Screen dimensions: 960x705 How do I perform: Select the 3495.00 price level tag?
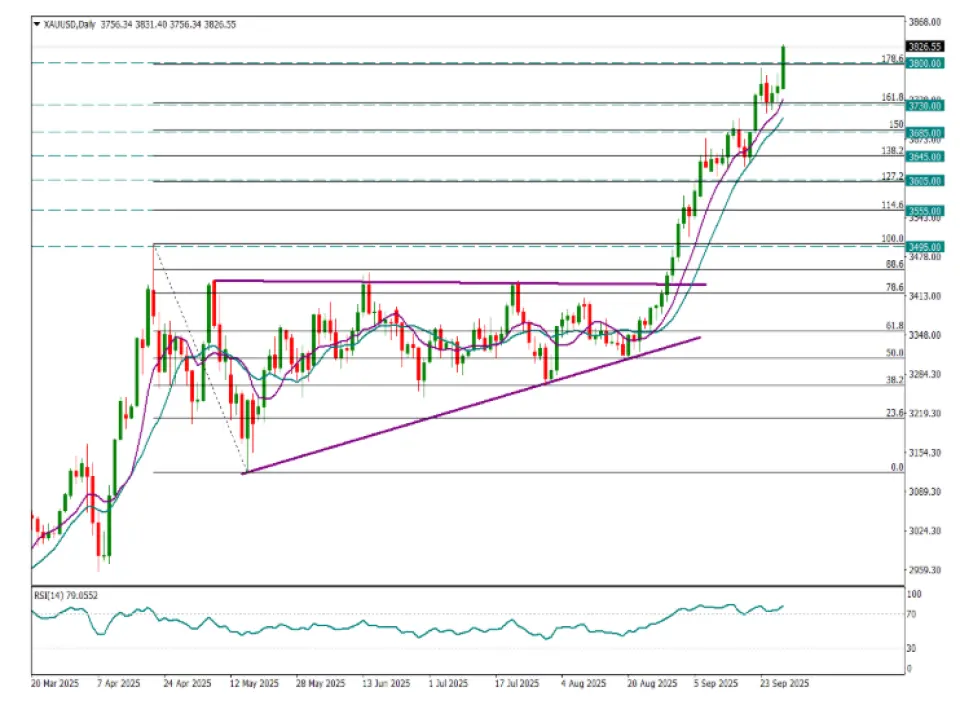point(924,246)
